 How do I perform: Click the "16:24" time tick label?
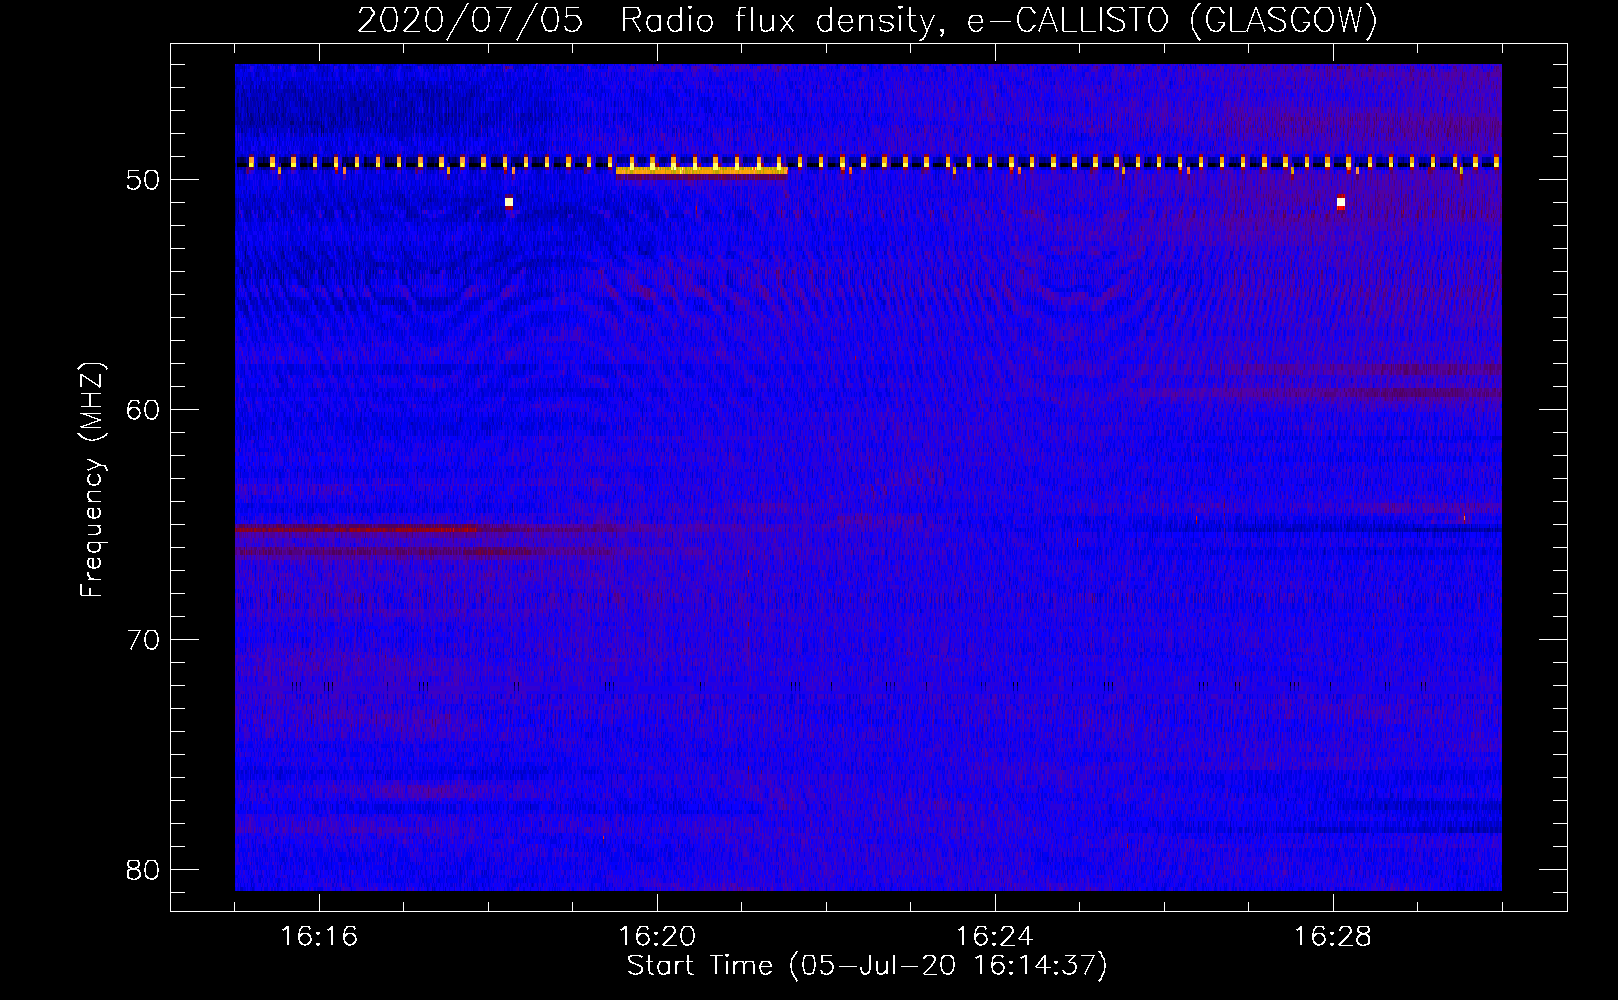tap(995, 937)
